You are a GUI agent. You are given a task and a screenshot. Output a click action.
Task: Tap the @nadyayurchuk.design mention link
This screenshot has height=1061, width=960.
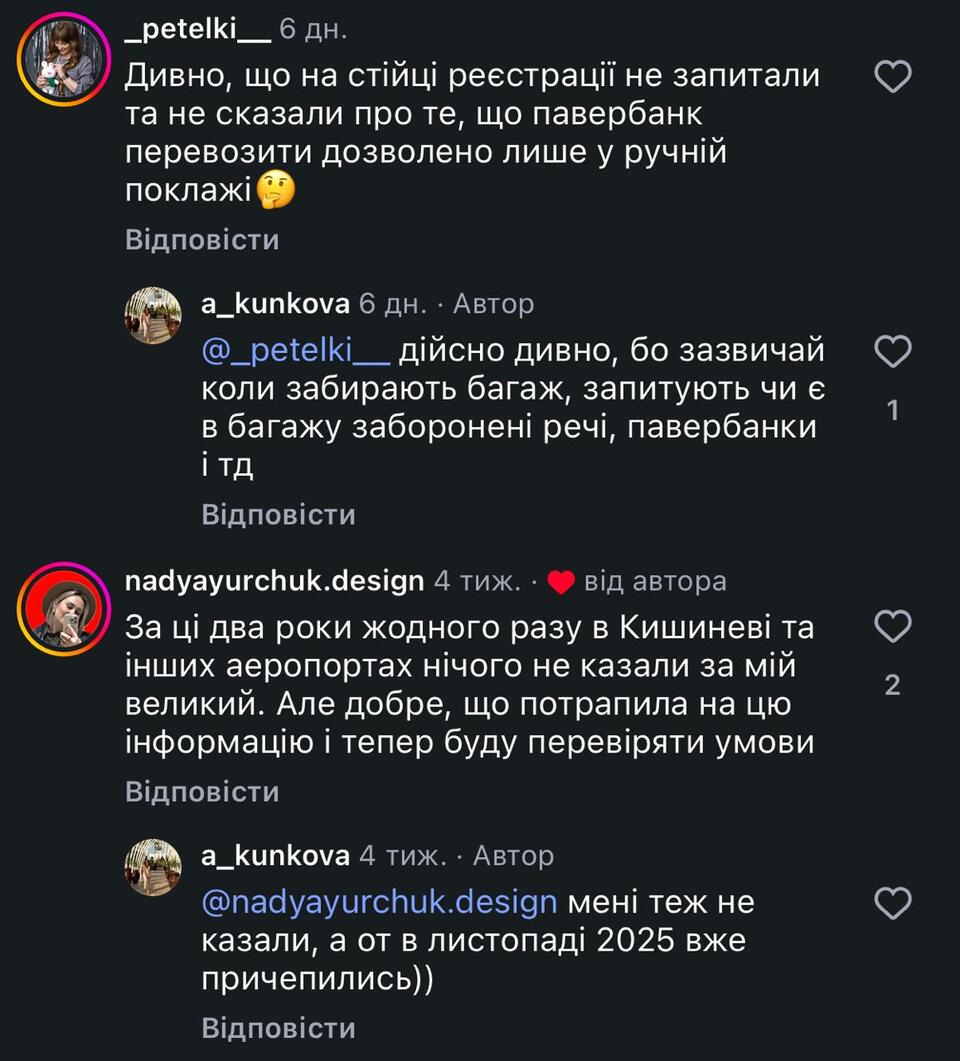click(x=379, y=903)
